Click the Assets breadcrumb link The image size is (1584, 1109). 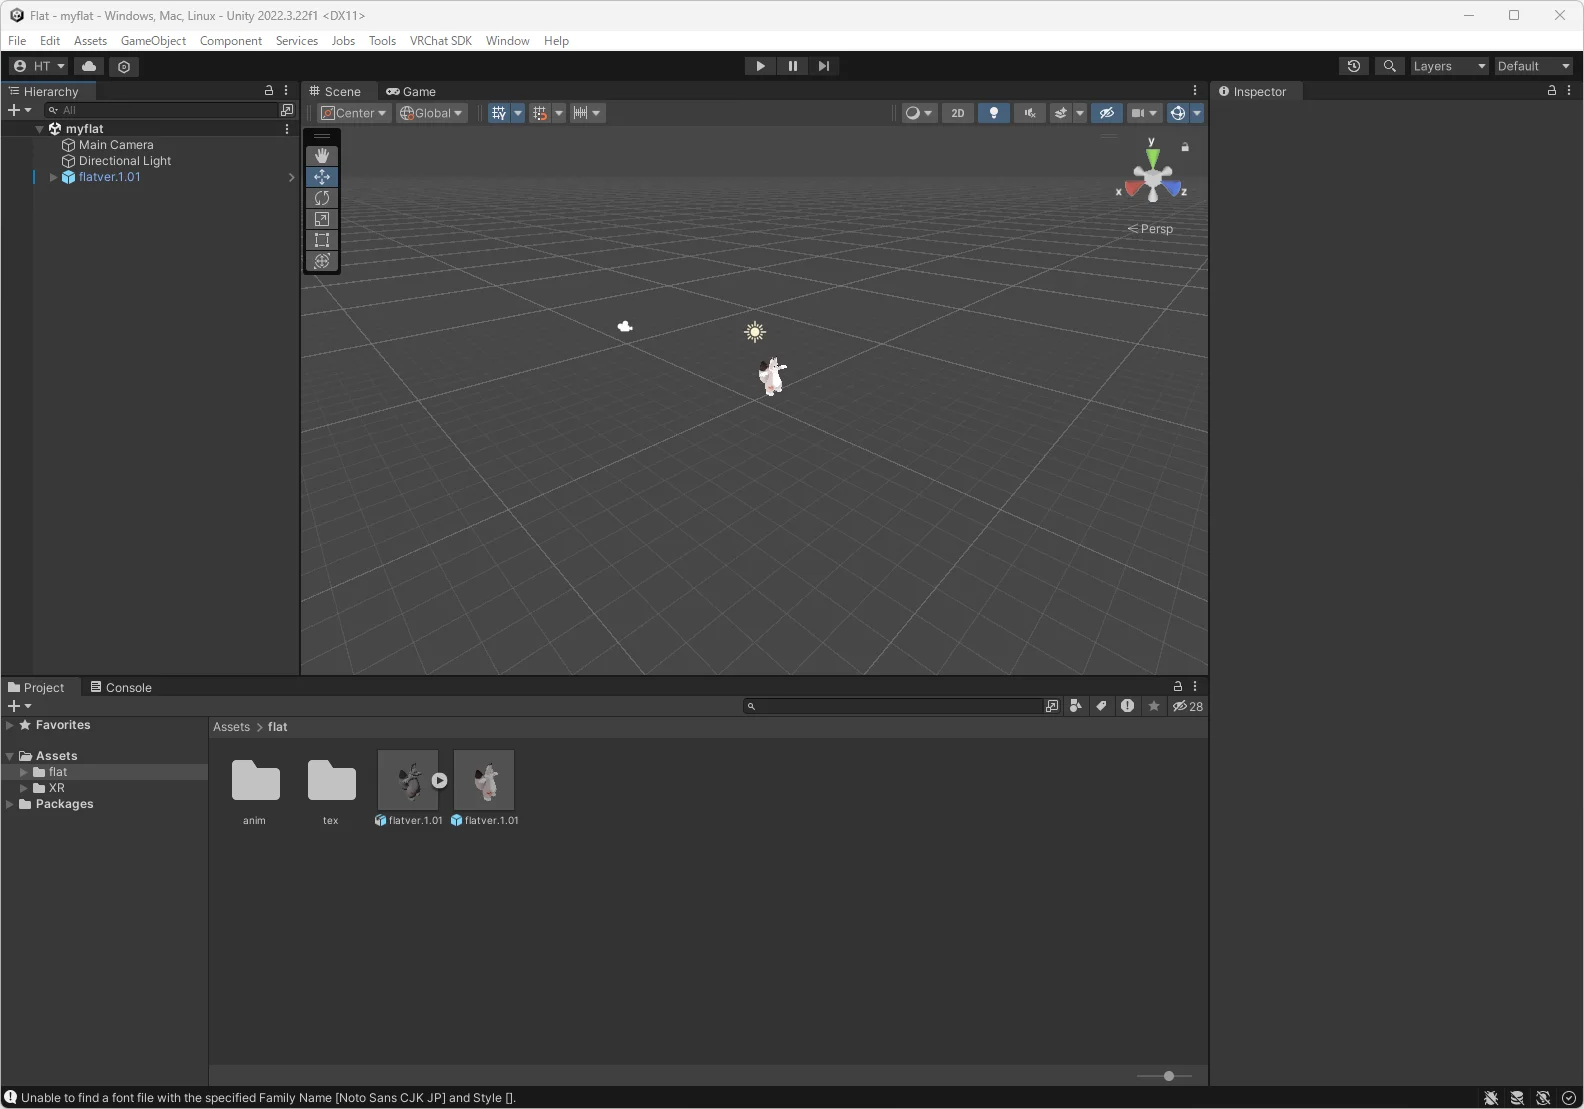(x=231, y=727)
